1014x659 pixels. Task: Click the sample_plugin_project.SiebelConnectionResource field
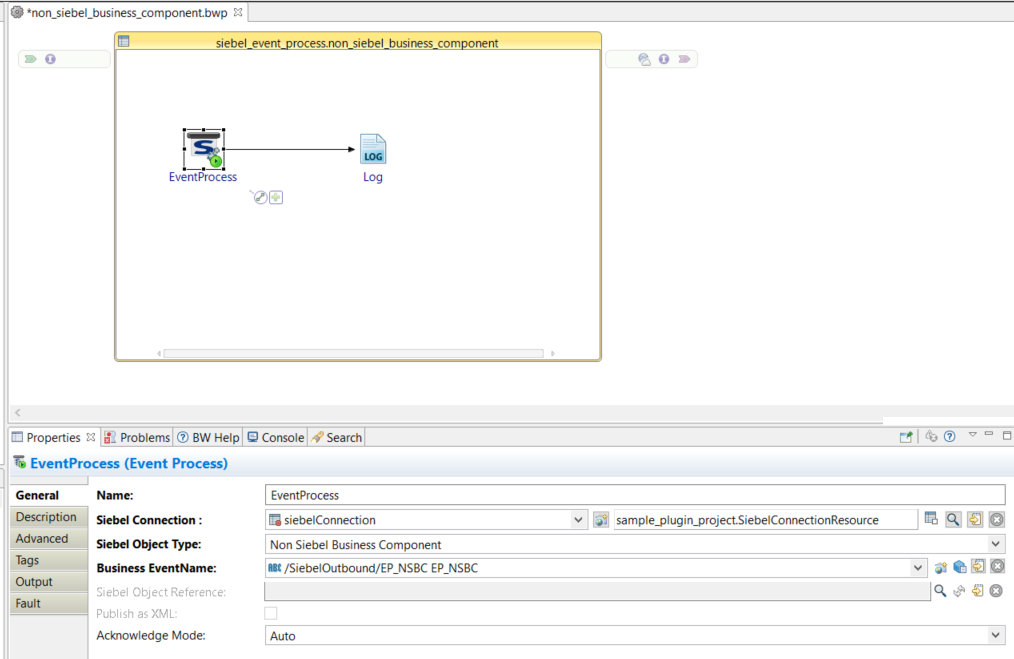765,520
